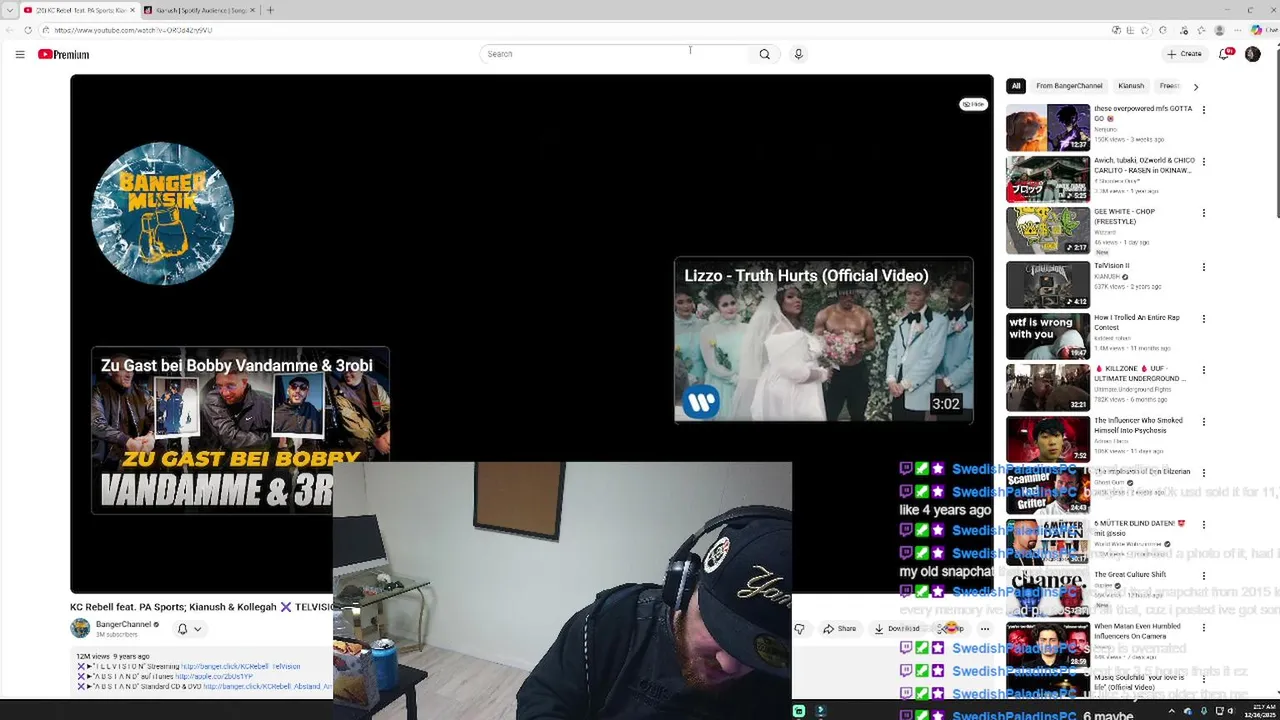This screenshot has height=720, width=1280.
Task: Select the Kianush filter chip
Action: click(x=1131, y=86)
